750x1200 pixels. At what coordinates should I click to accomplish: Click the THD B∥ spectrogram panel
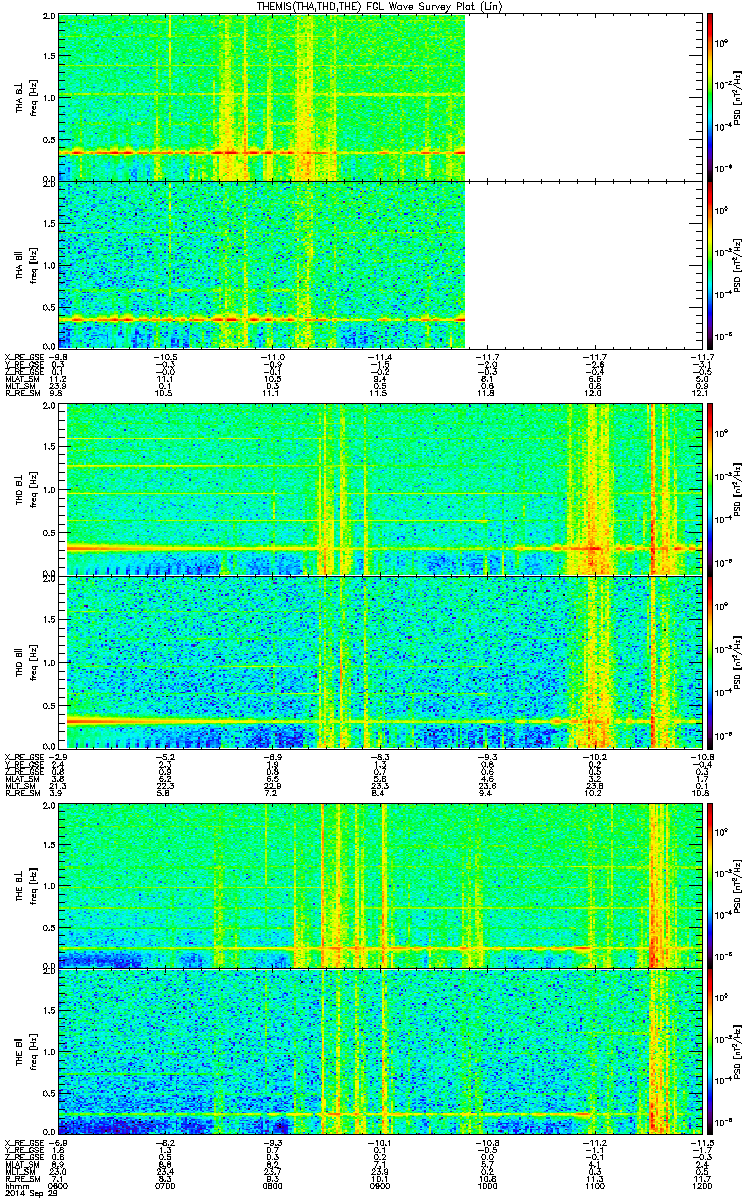coord(379,662)
